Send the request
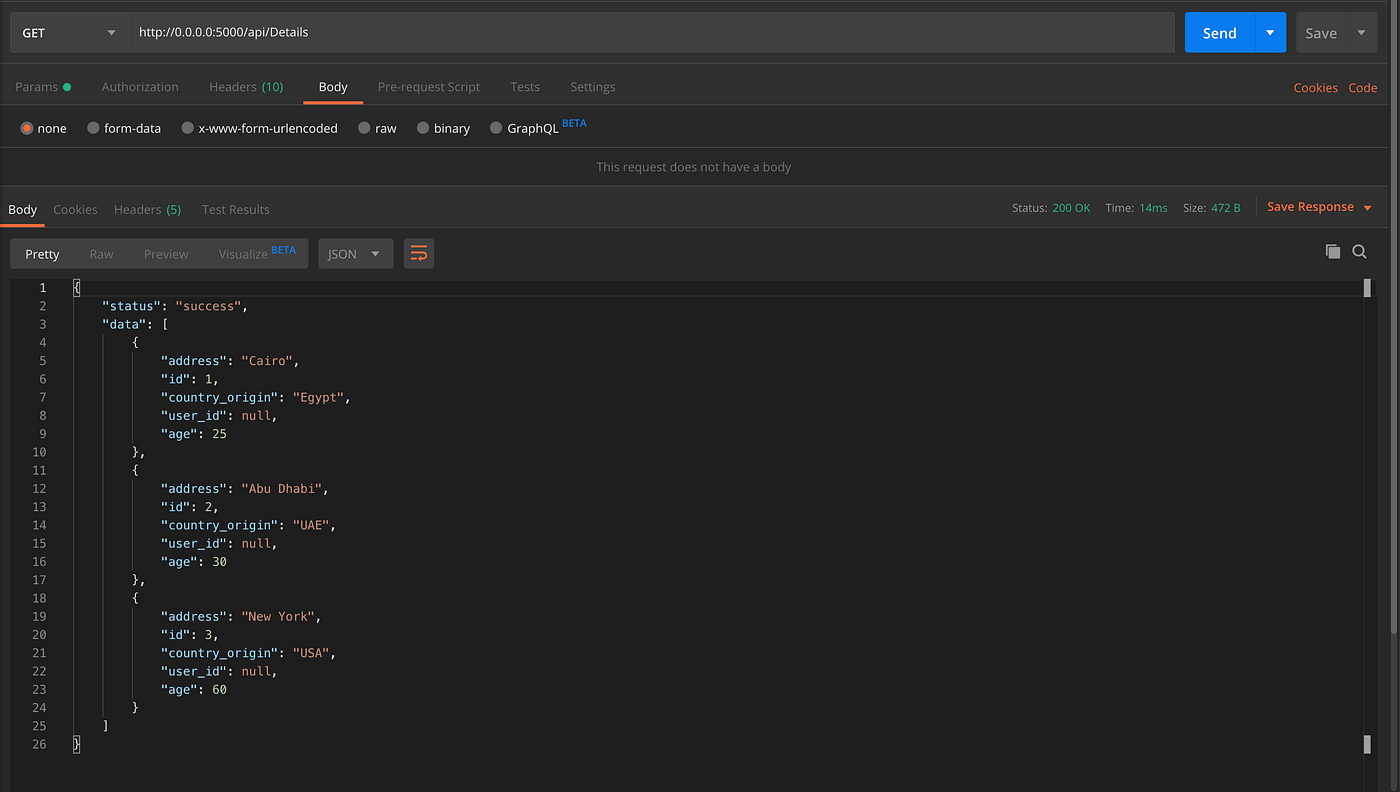Image resolution: width=1400 pixels, height=792 pixels. tap(1220, 33)
